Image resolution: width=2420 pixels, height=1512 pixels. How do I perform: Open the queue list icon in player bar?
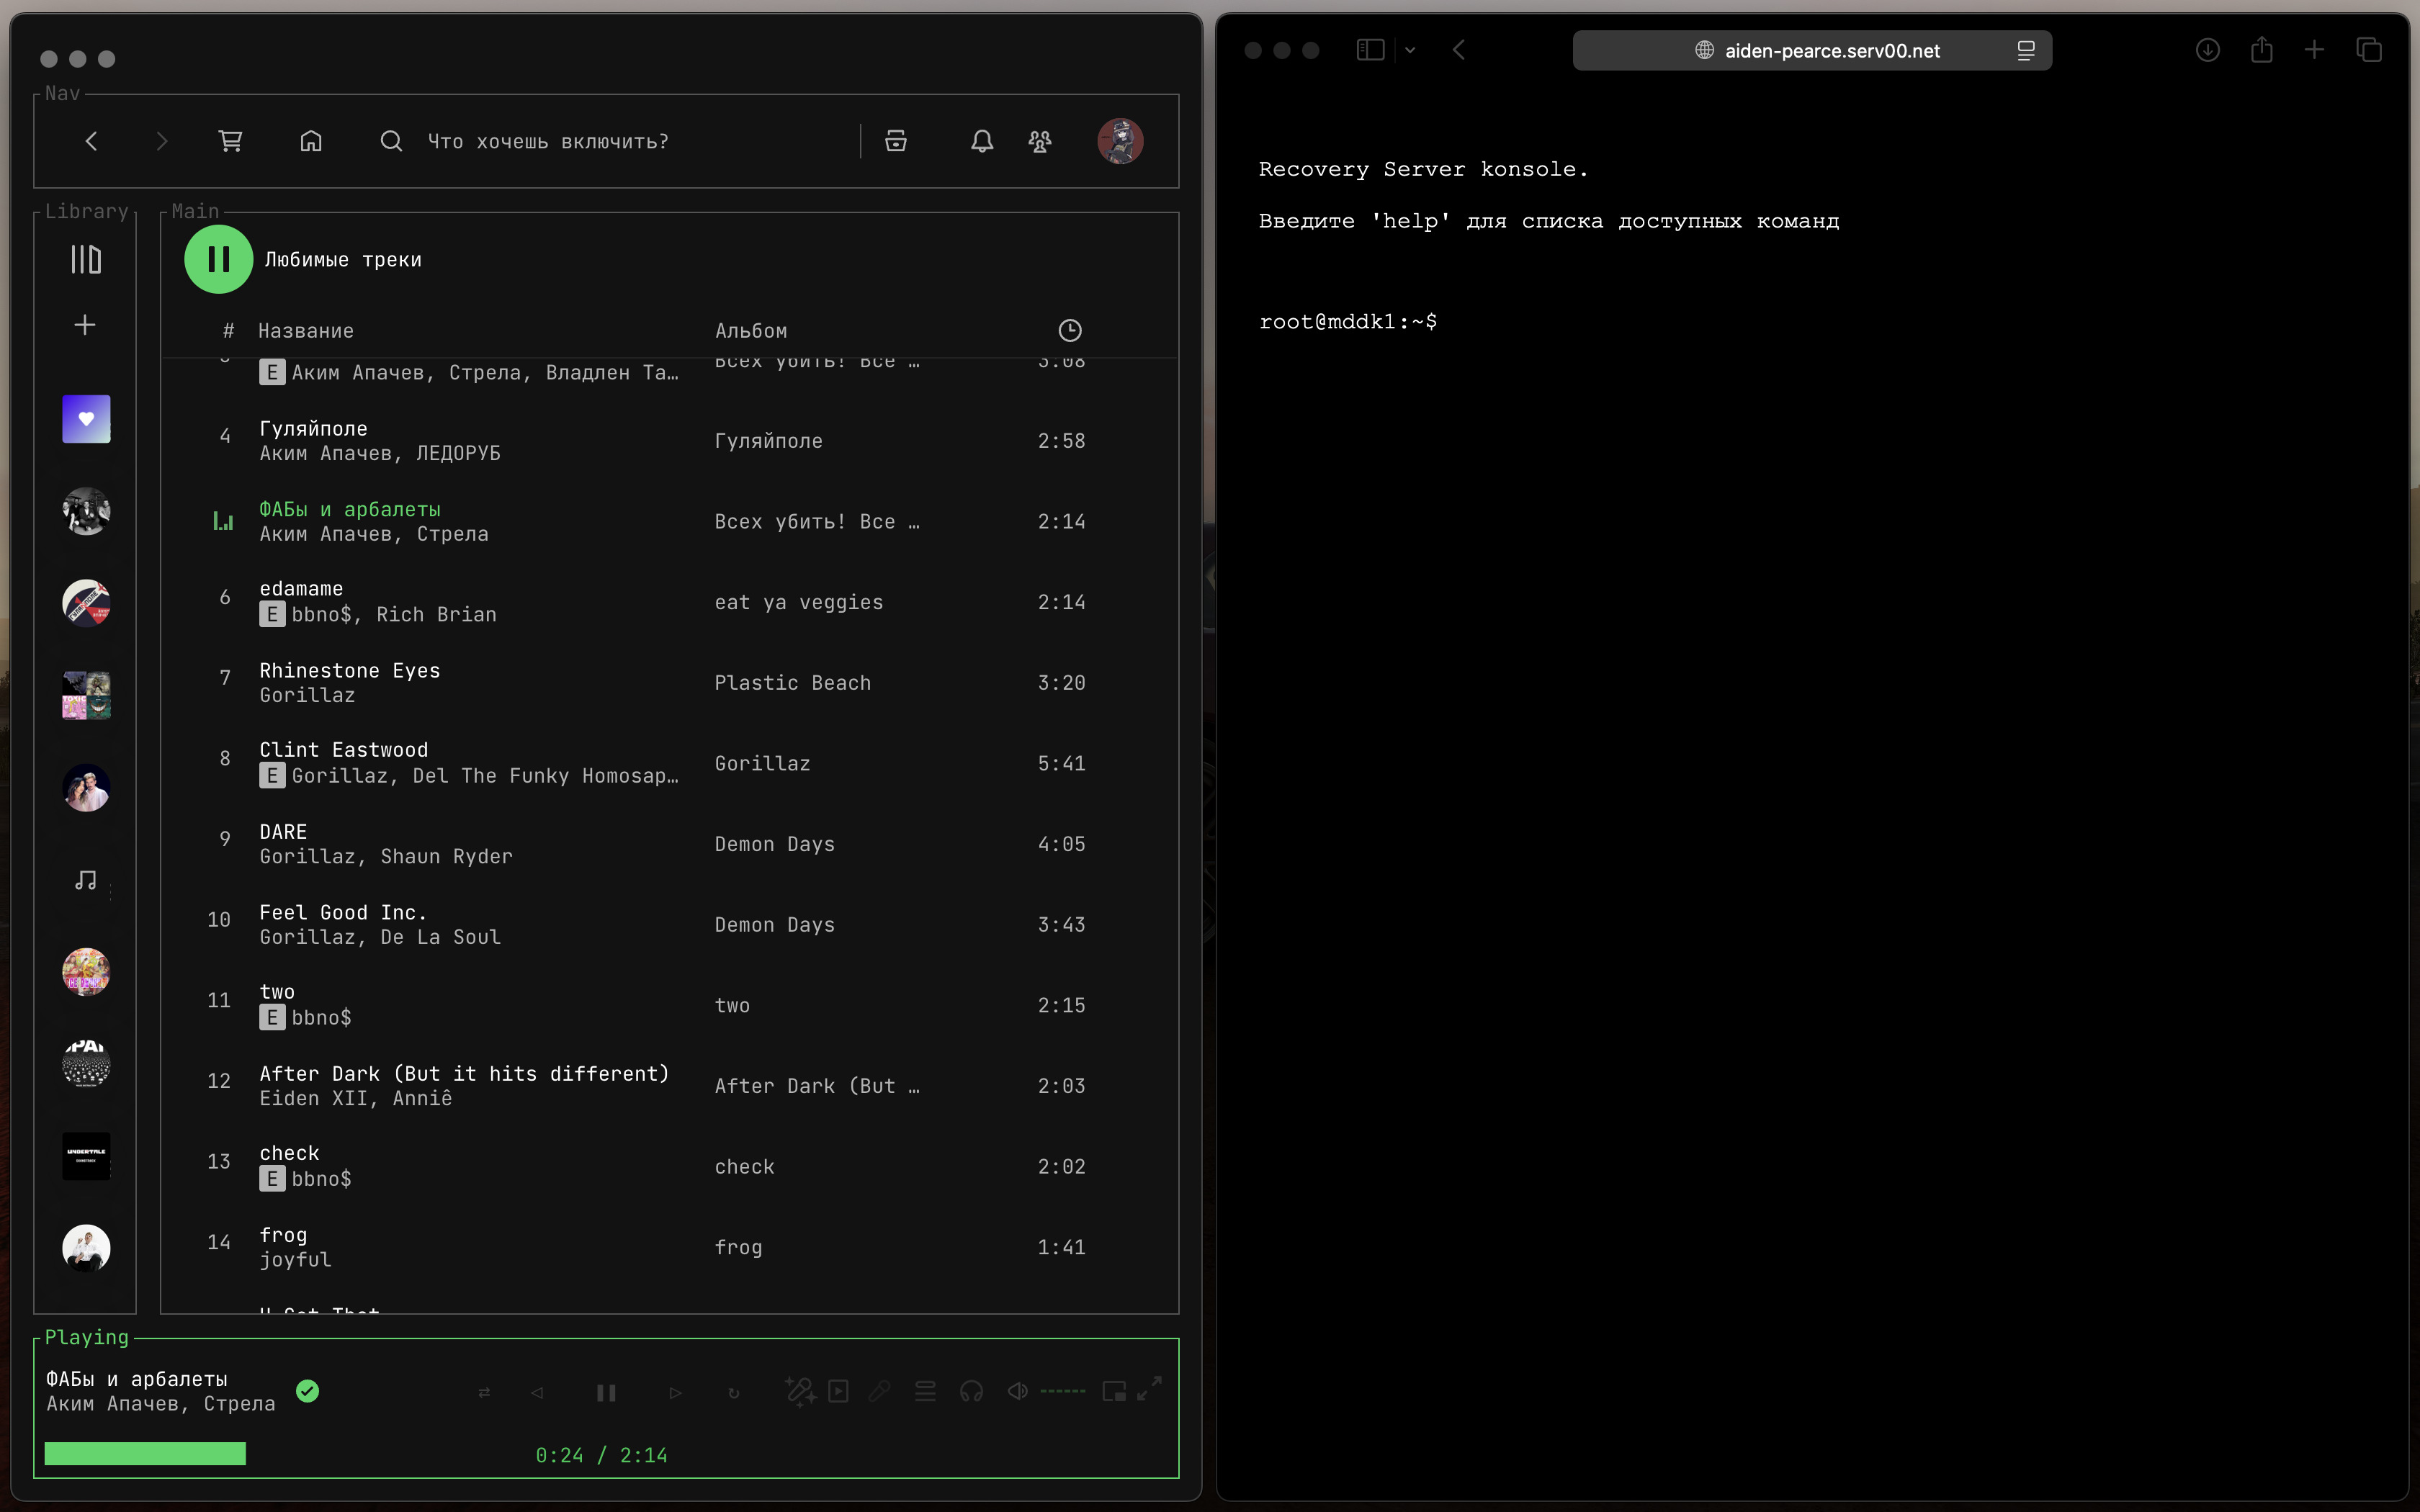tap(925, 1391)
